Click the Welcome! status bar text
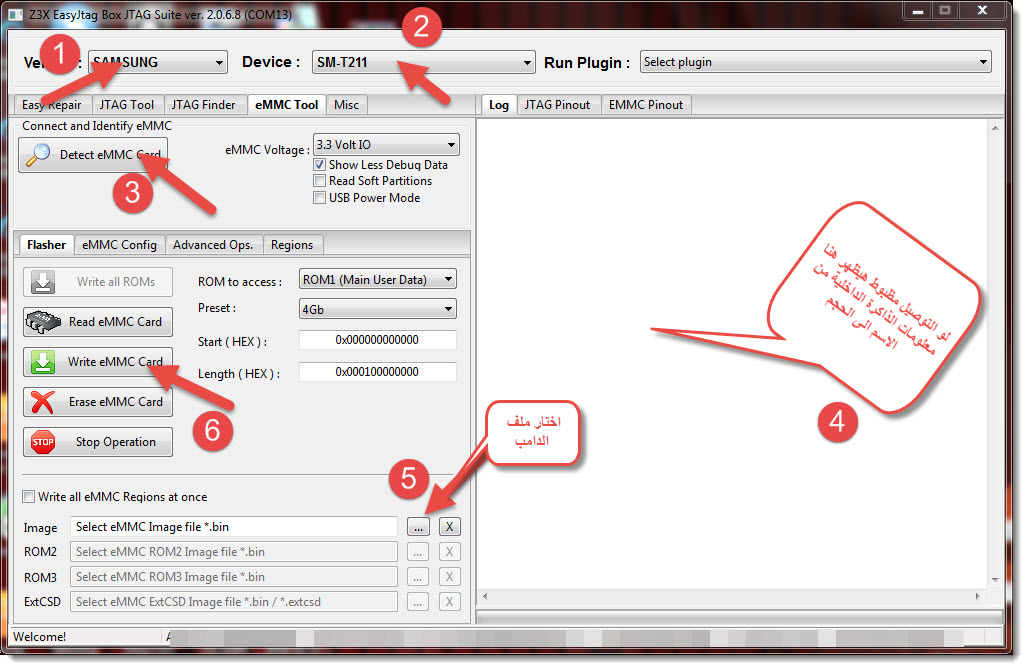The width and height of the screenshot is (1028, 670). pyautogui.click(x=39, y=637)
